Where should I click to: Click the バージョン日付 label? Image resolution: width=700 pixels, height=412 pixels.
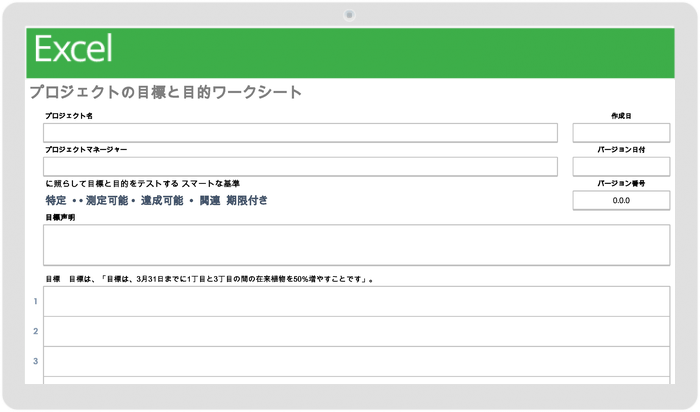click(621, 150)
